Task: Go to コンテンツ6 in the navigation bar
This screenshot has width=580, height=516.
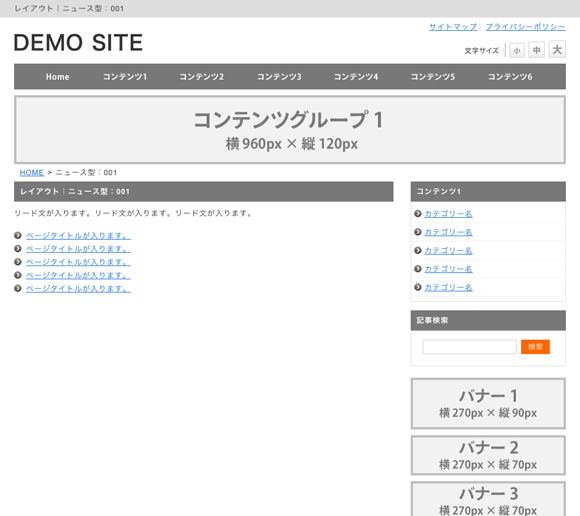Action: pyautogui.click(x=510, y=77)
